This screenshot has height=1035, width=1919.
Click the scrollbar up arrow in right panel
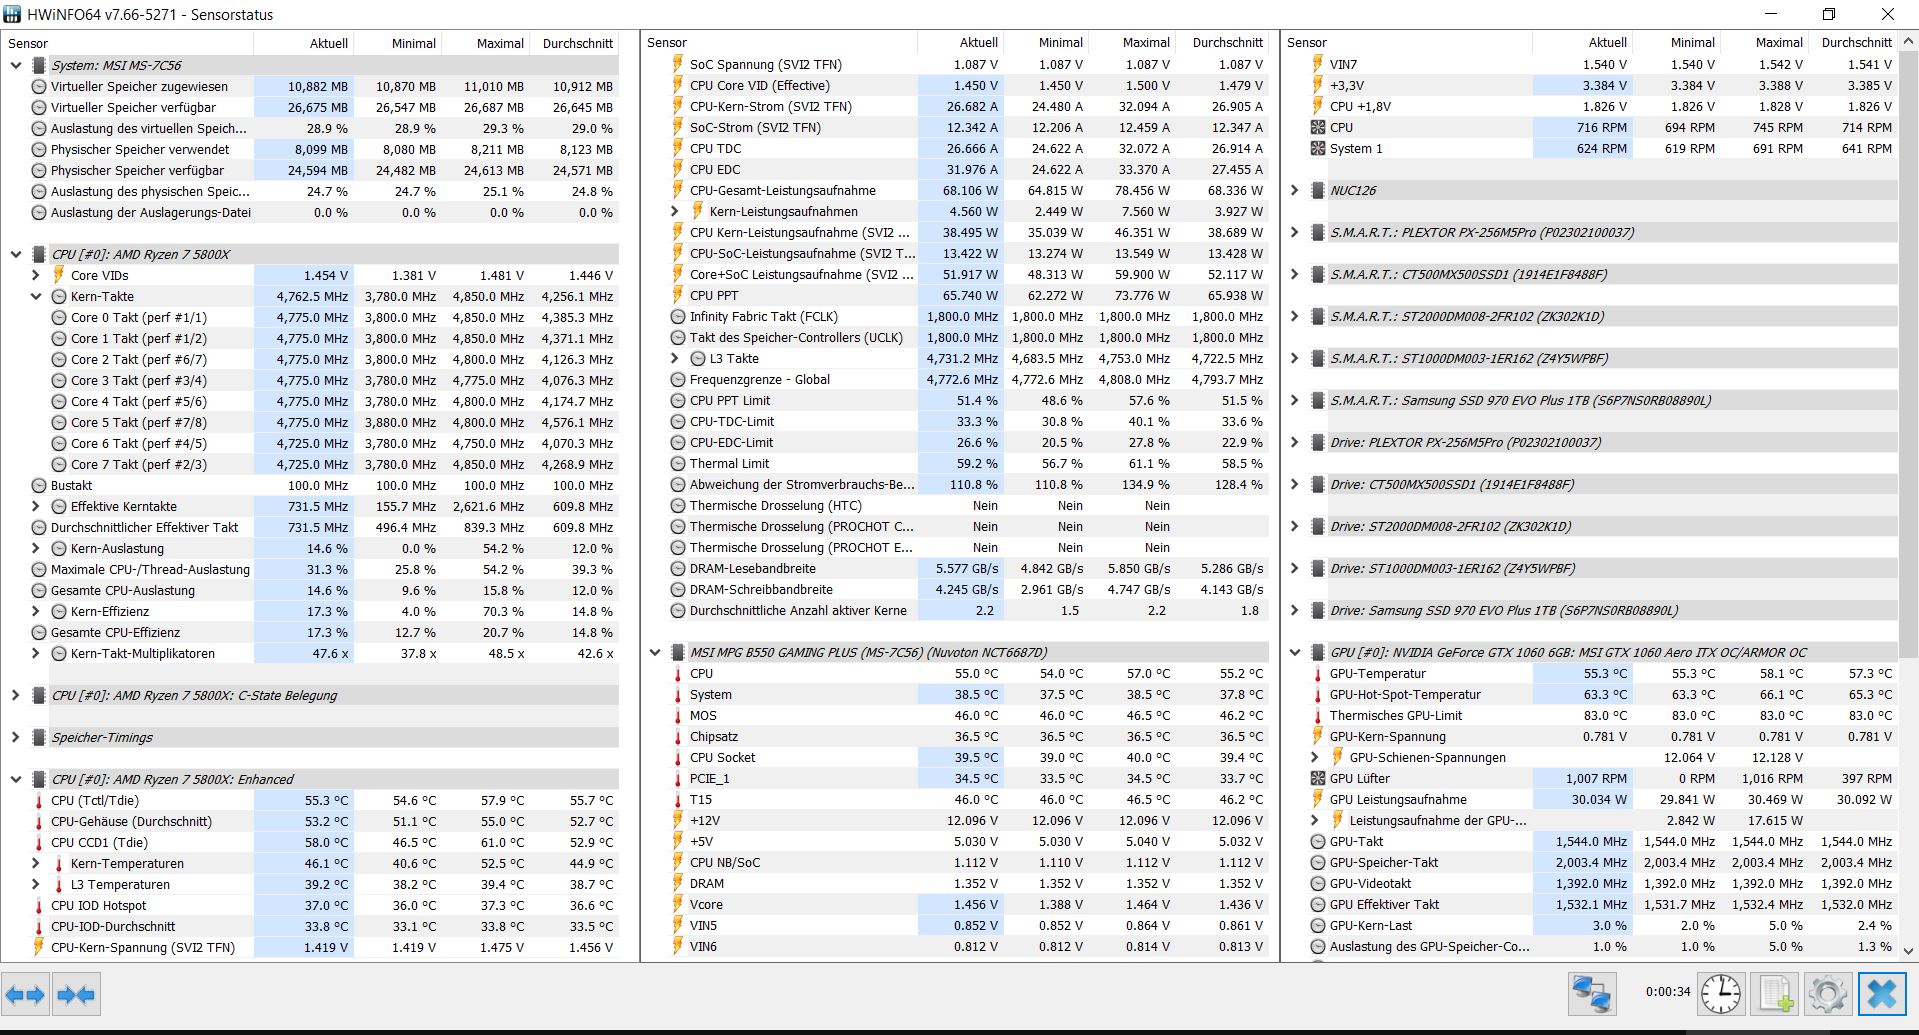1908,42
